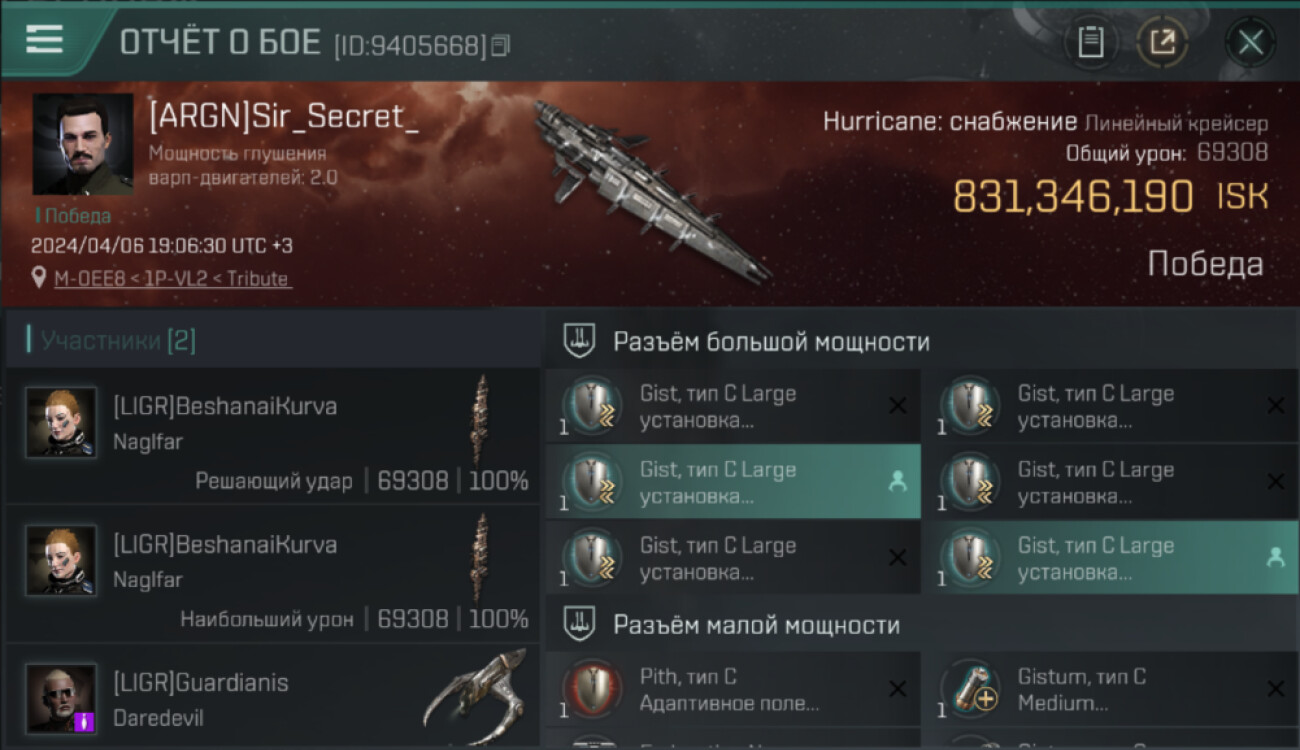Click person marker on highlighted left Gist module

[897, 482]
